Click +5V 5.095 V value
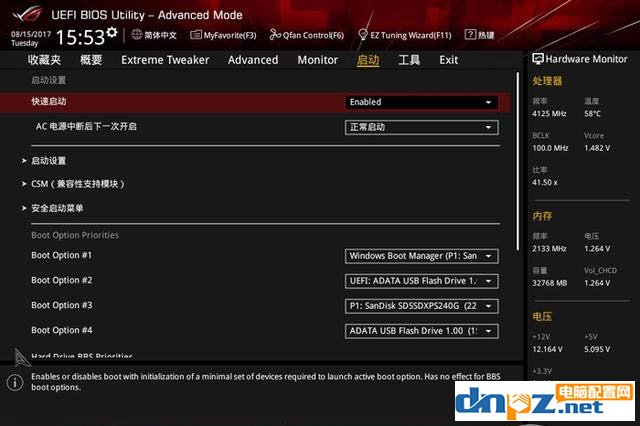 (x=597, y=349)
